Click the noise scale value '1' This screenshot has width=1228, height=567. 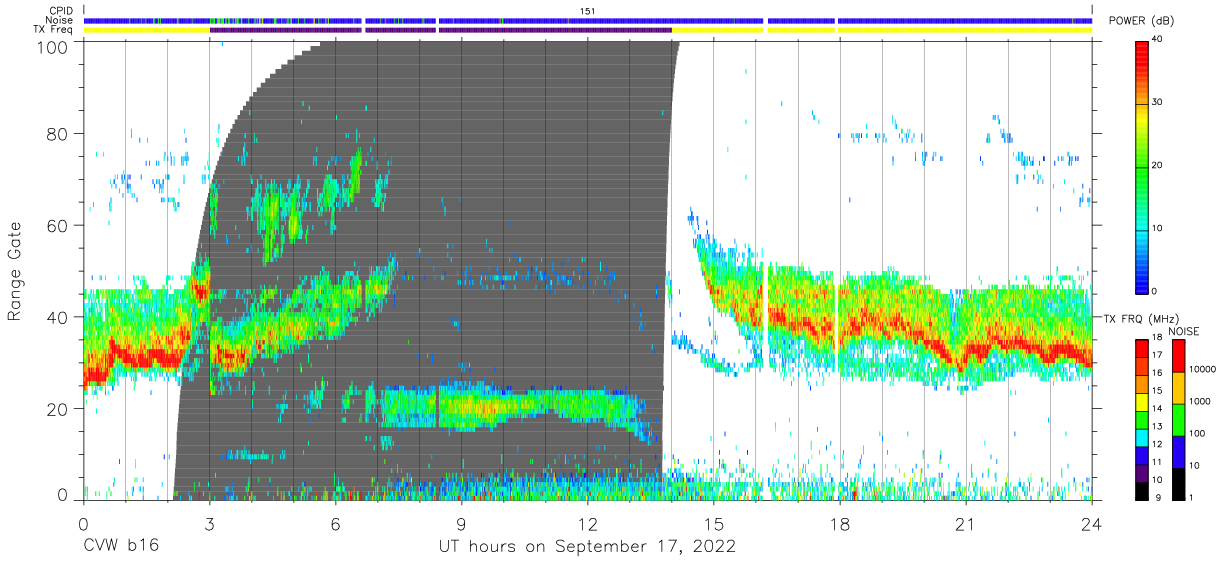1190,497
